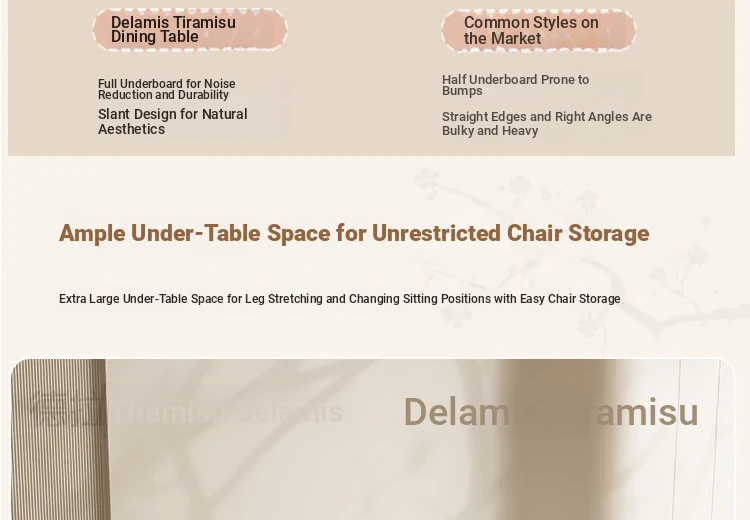Click the striped ribbed panel in photo
Image resolution: width=750 pixels, height=520 pixels.
coord(60,439)
